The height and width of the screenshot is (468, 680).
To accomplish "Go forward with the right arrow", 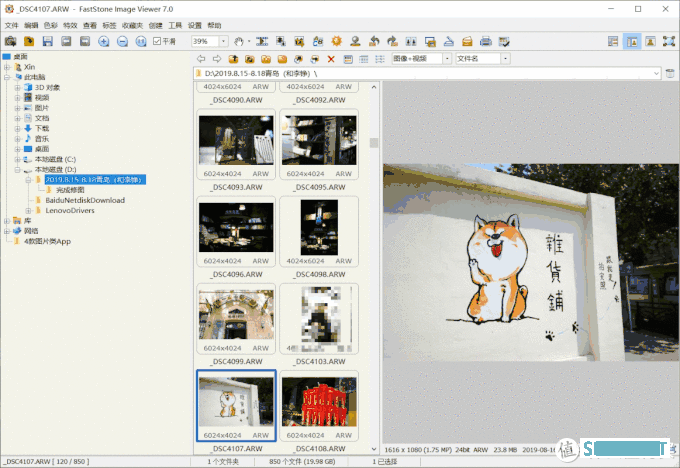I will (x=217, y=59).
